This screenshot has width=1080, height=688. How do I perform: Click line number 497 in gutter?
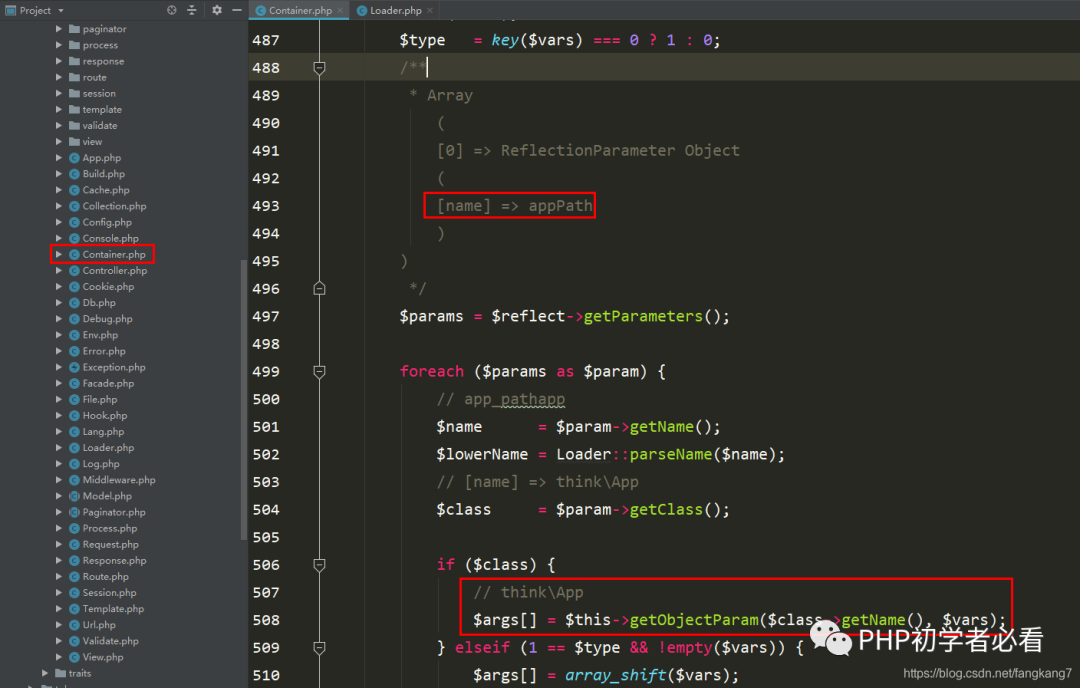click(x=266, y=316)
